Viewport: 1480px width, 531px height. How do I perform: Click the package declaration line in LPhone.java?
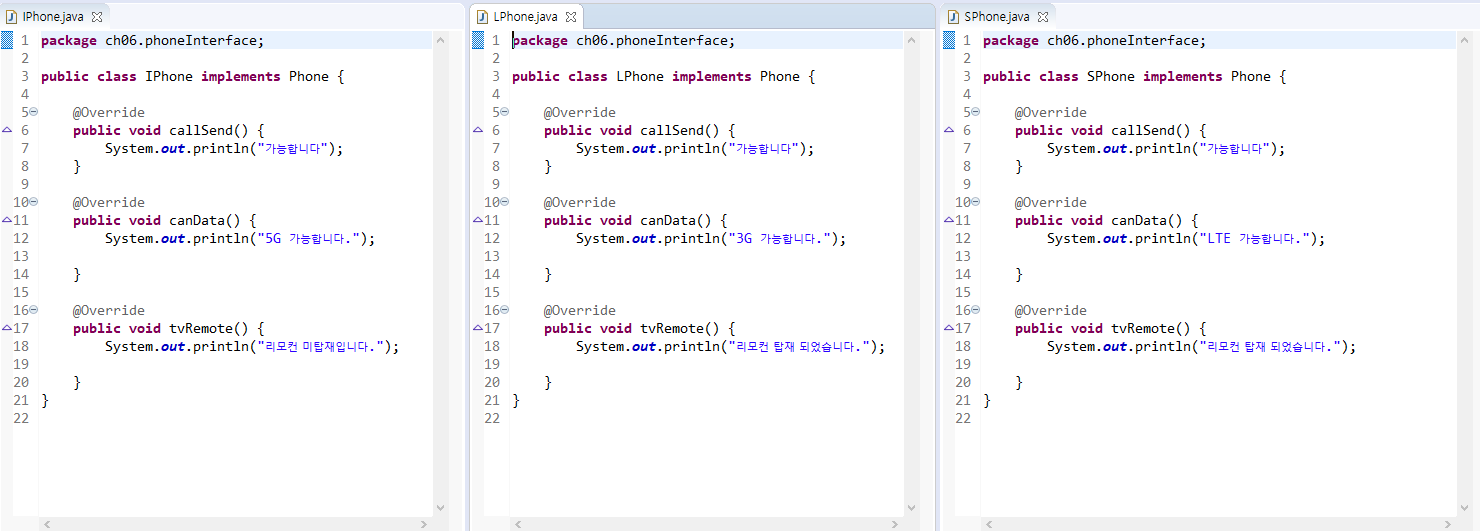(624, 40)
